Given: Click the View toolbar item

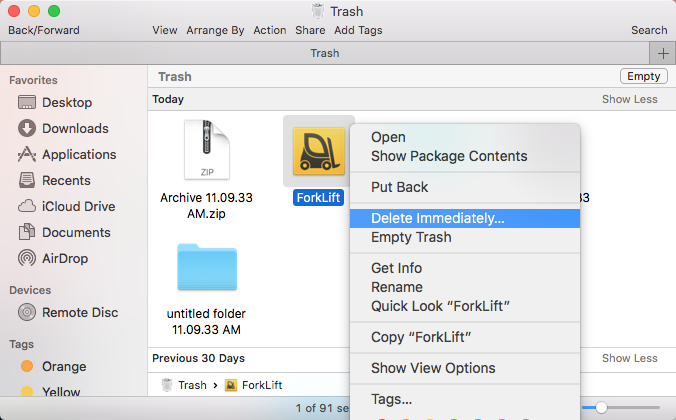Looking at the screenshot, I should click(165, 30).
